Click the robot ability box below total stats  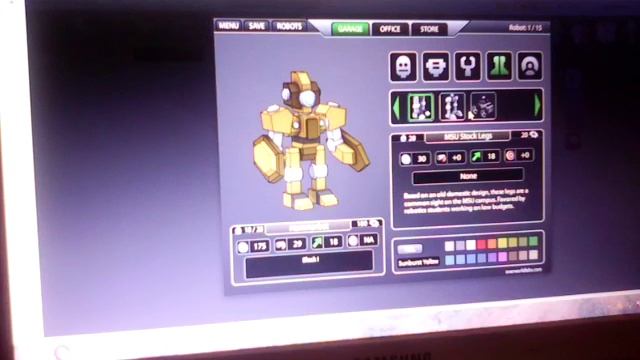pos(309,265)
